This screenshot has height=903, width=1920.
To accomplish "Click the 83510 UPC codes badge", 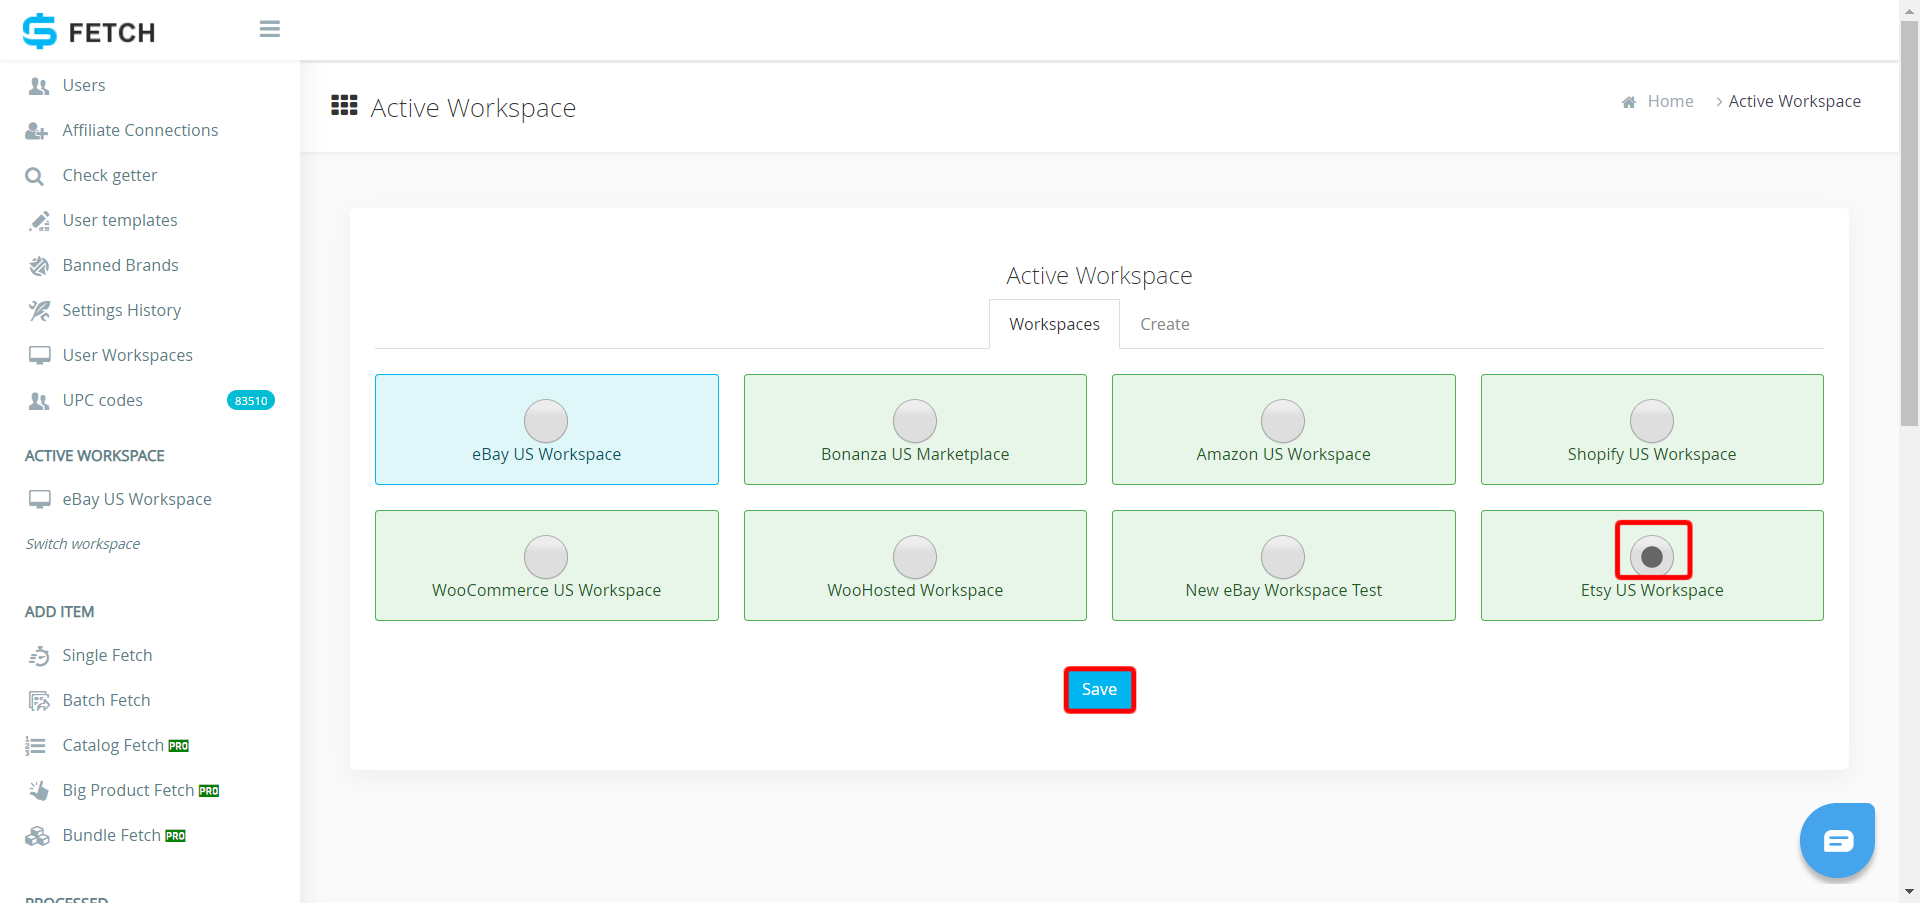I will (251, 401).
